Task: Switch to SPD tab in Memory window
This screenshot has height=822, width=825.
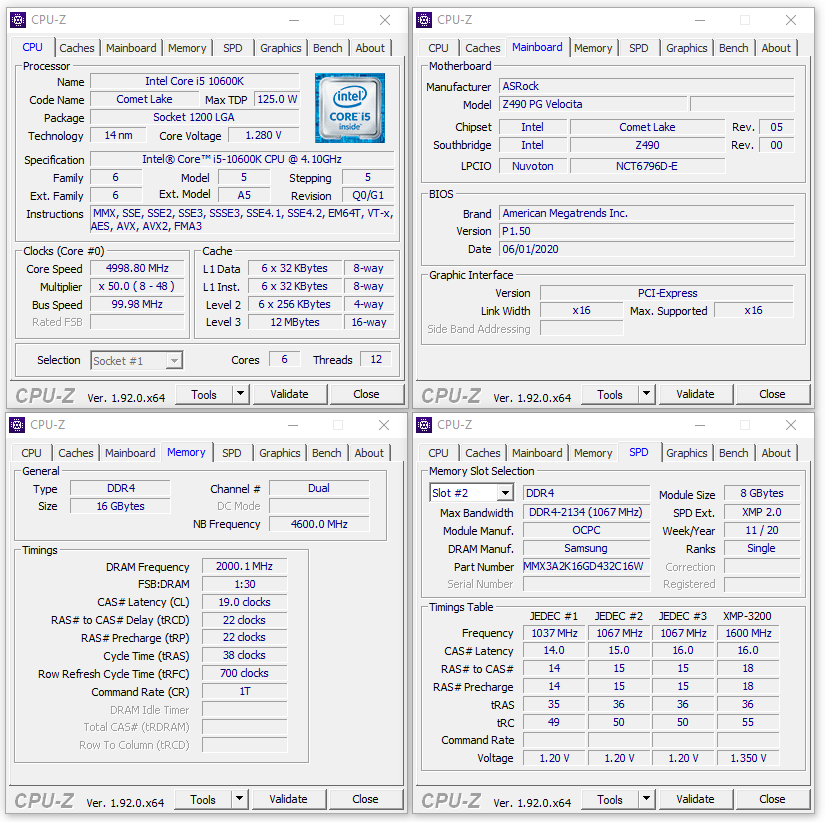Action: click(x=232, y=453)
